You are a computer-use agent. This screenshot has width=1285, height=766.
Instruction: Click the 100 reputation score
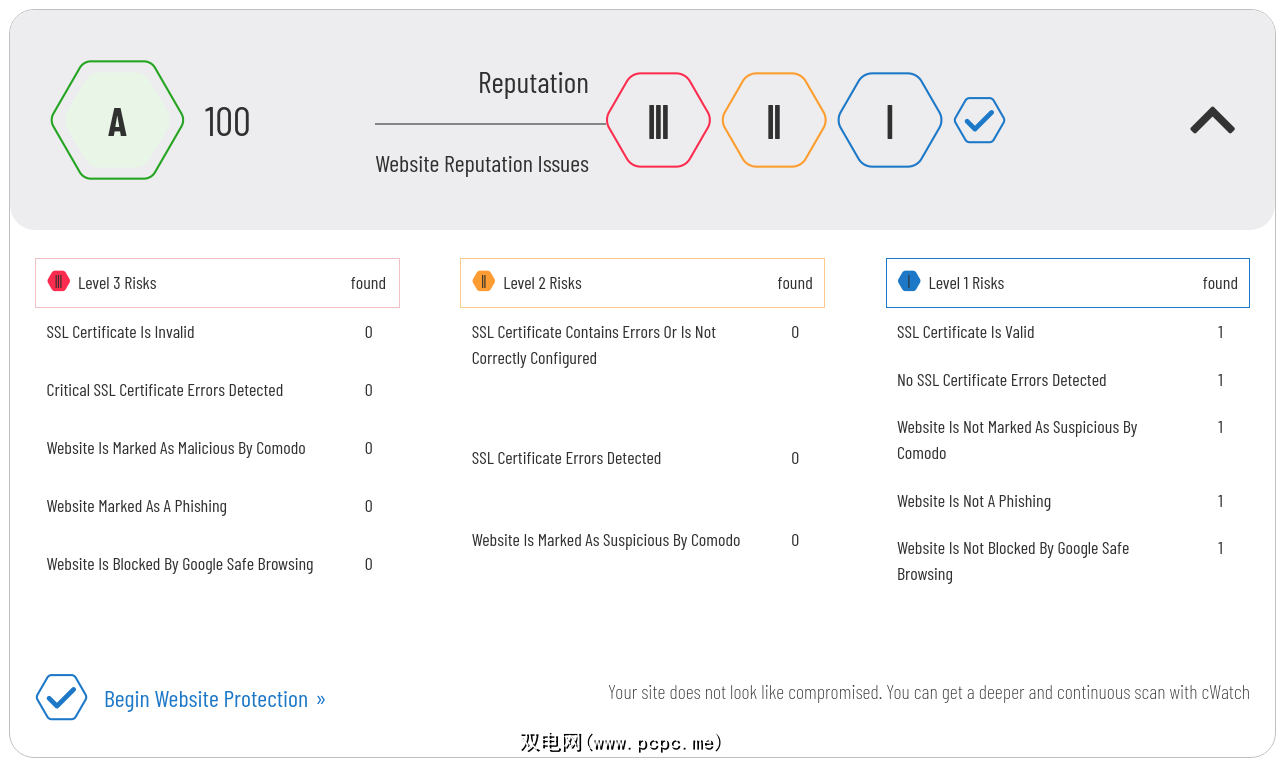click(227, 122)
